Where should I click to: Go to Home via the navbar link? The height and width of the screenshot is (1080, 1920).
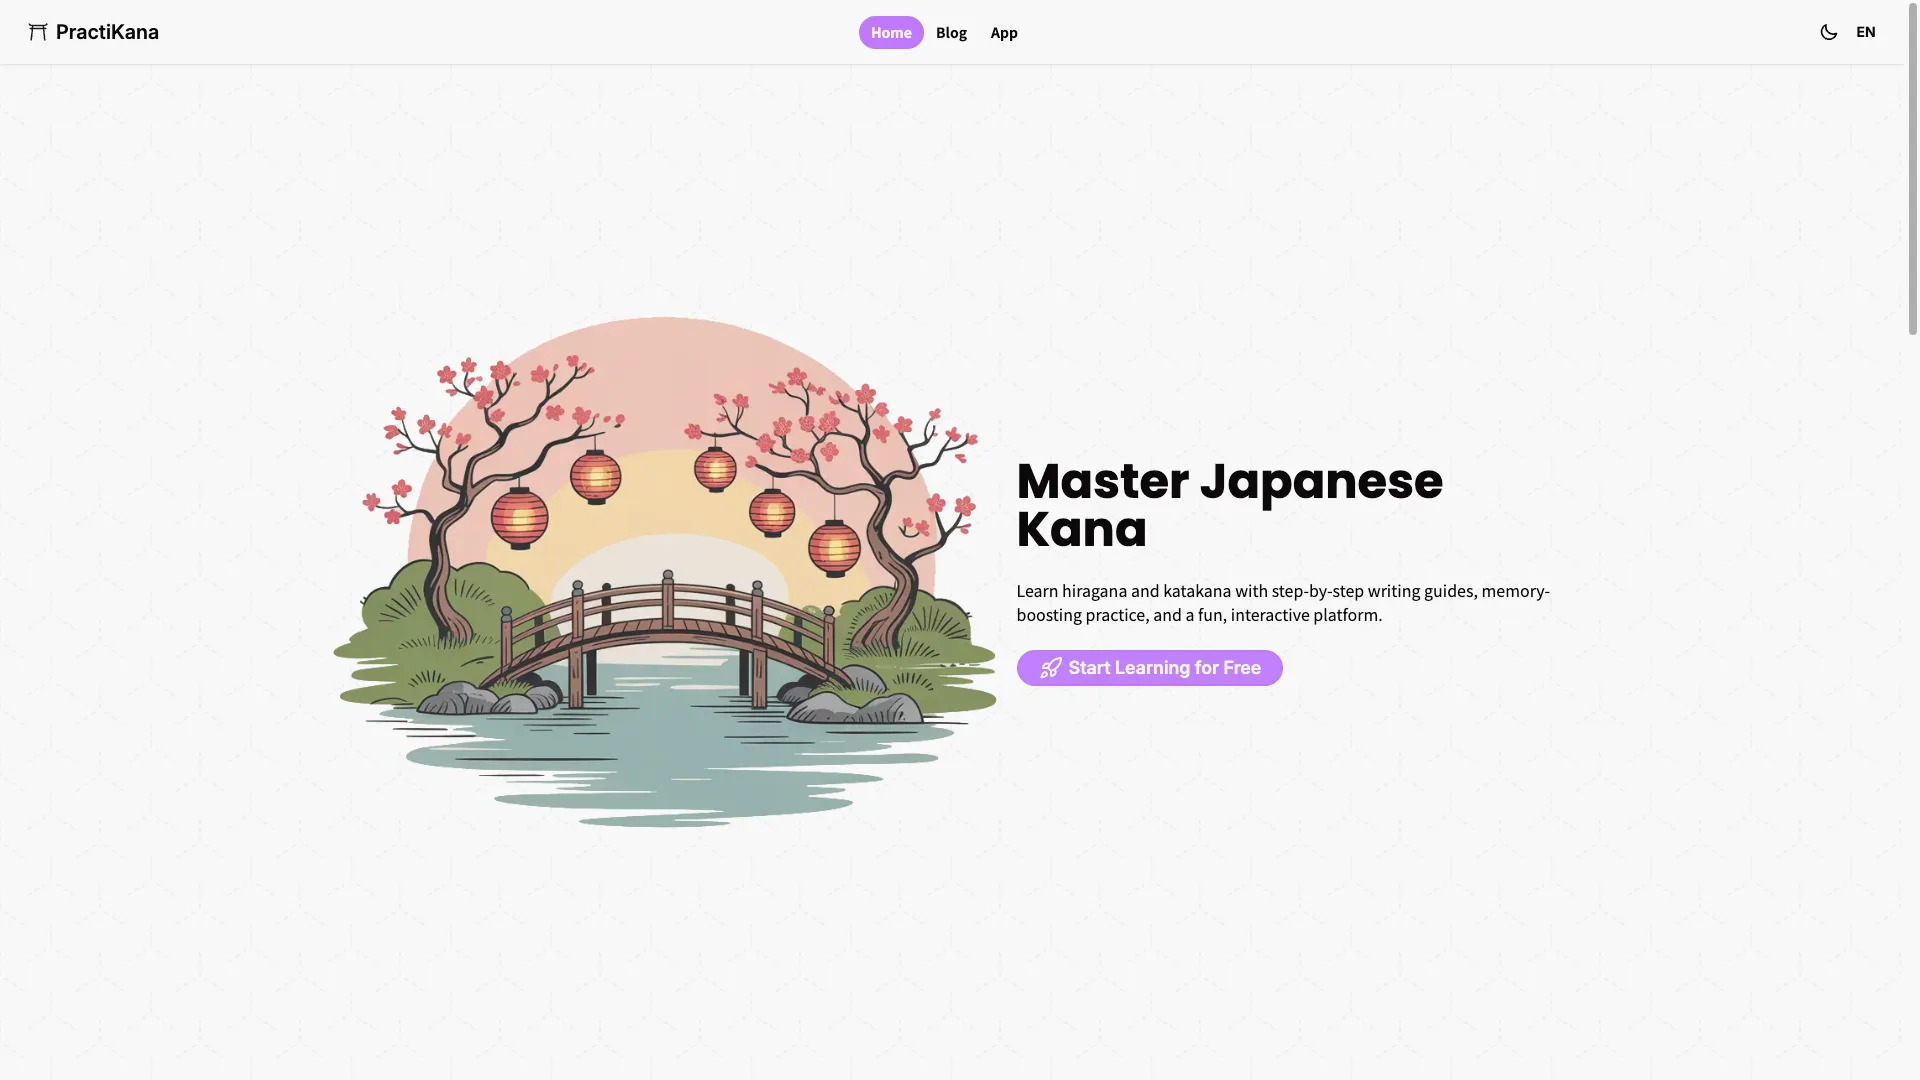889,32
